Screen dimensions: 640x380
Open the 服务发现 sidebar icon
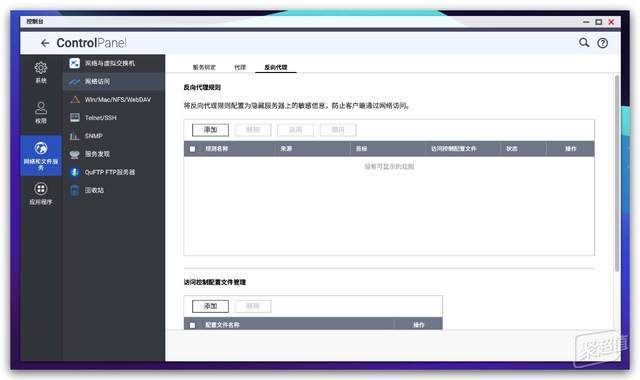coord(75,154)
